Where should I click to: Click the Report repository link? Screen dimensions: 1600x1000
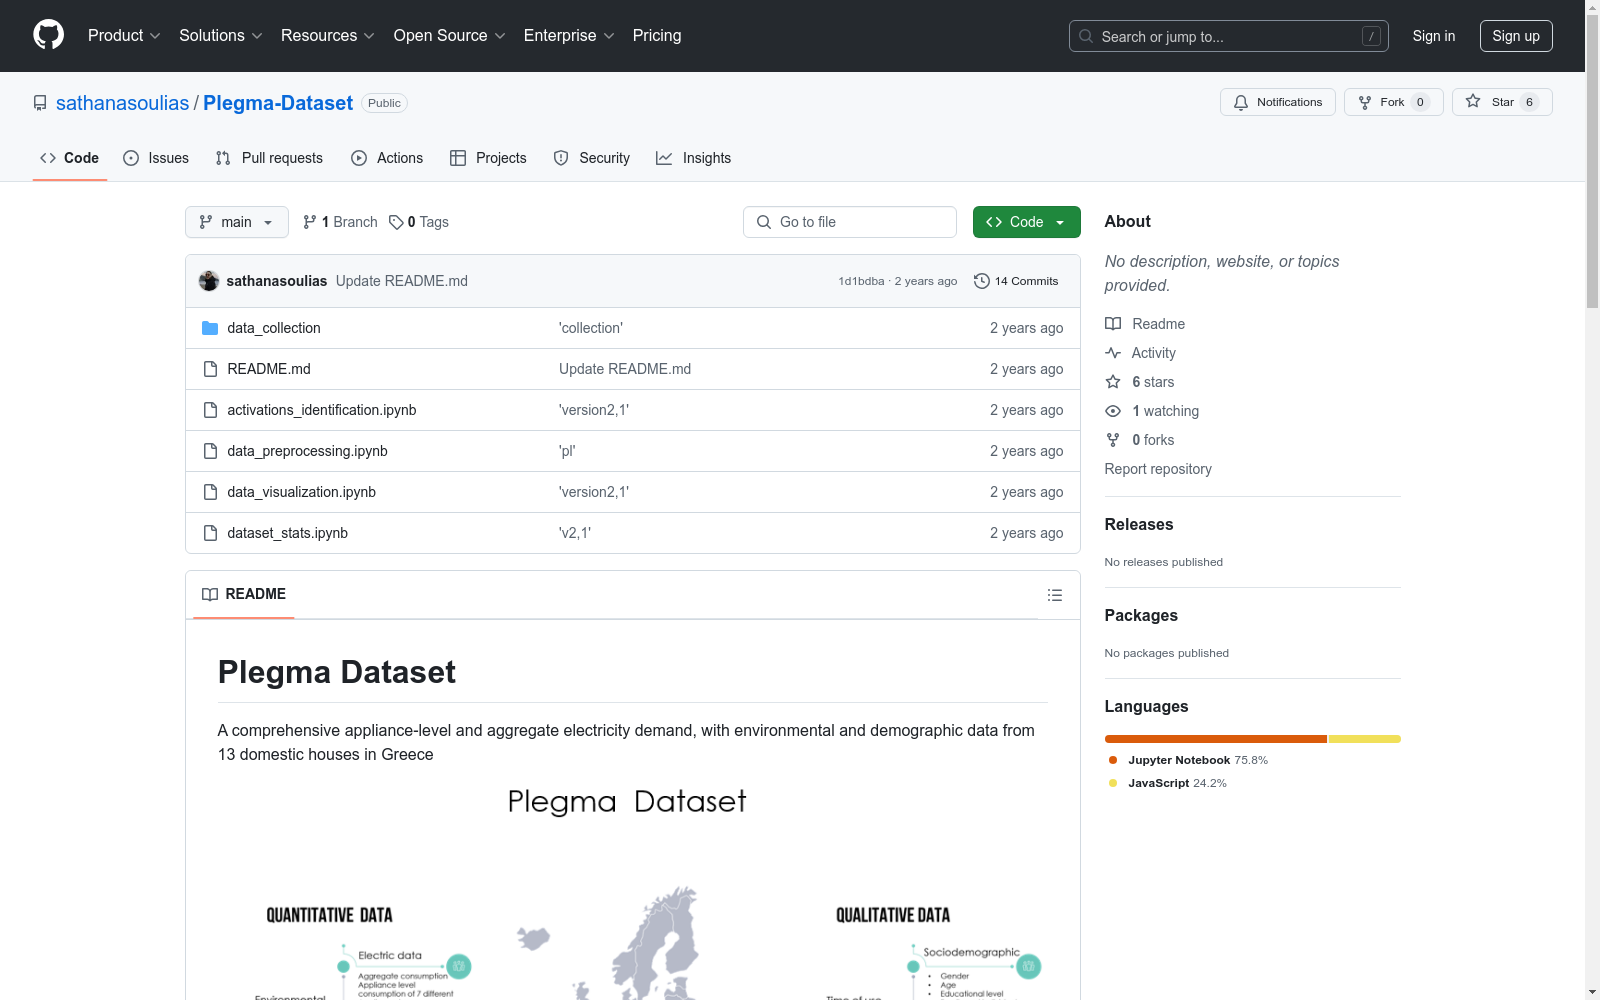point(1158,469)
